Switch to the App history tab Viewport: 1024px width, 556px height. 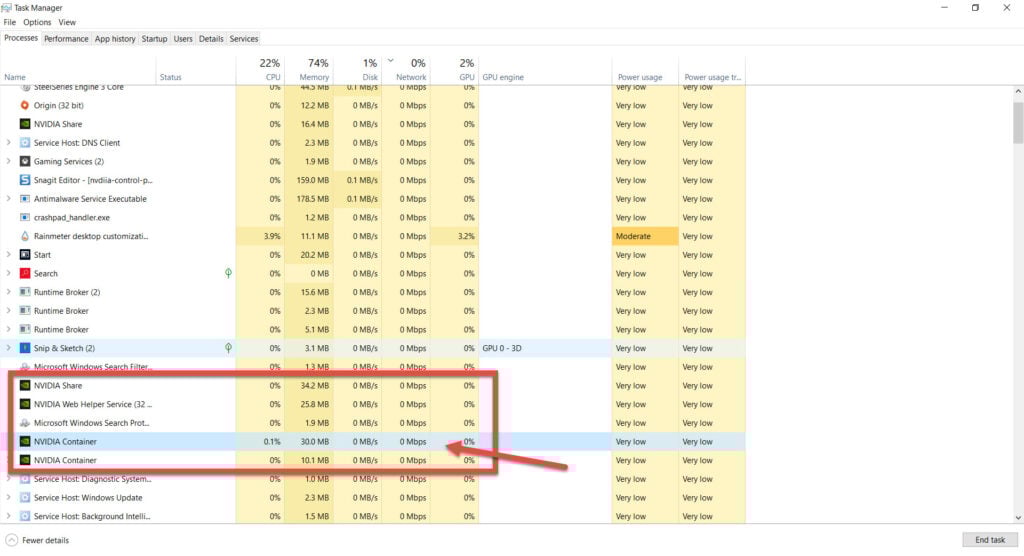coord(115,39)
